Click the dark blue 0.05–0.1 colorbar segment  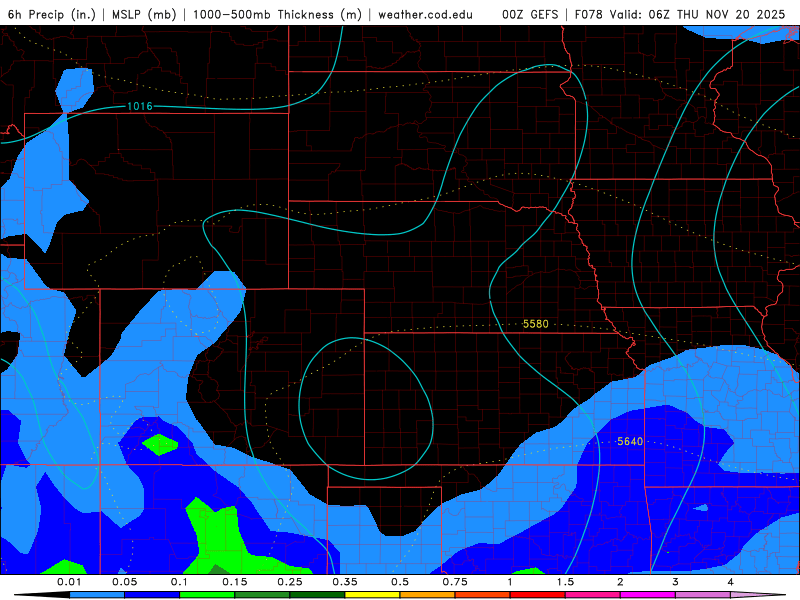(152, 595)
